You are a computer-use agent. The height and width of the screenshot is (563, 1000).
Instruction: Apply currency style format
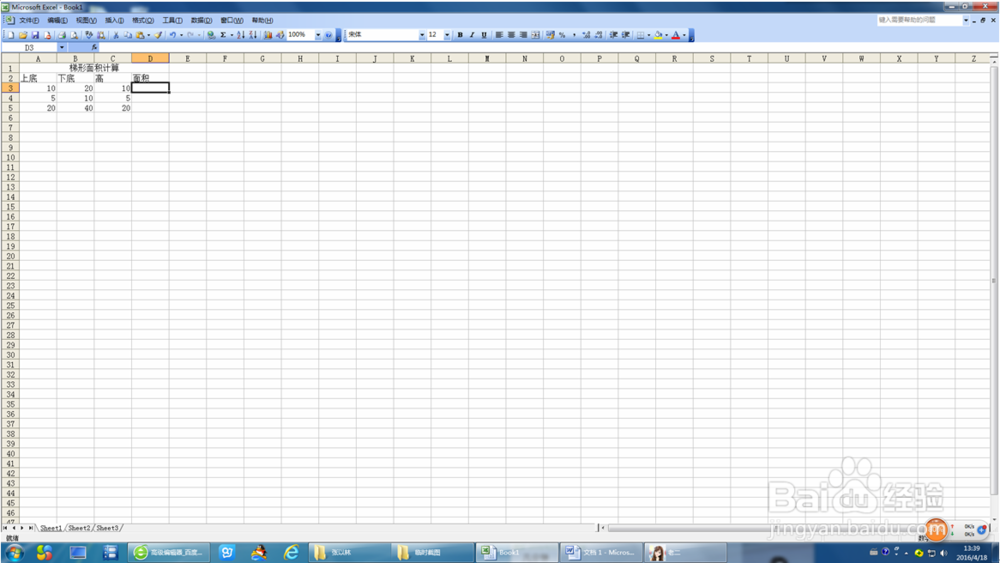coord(549,35)
